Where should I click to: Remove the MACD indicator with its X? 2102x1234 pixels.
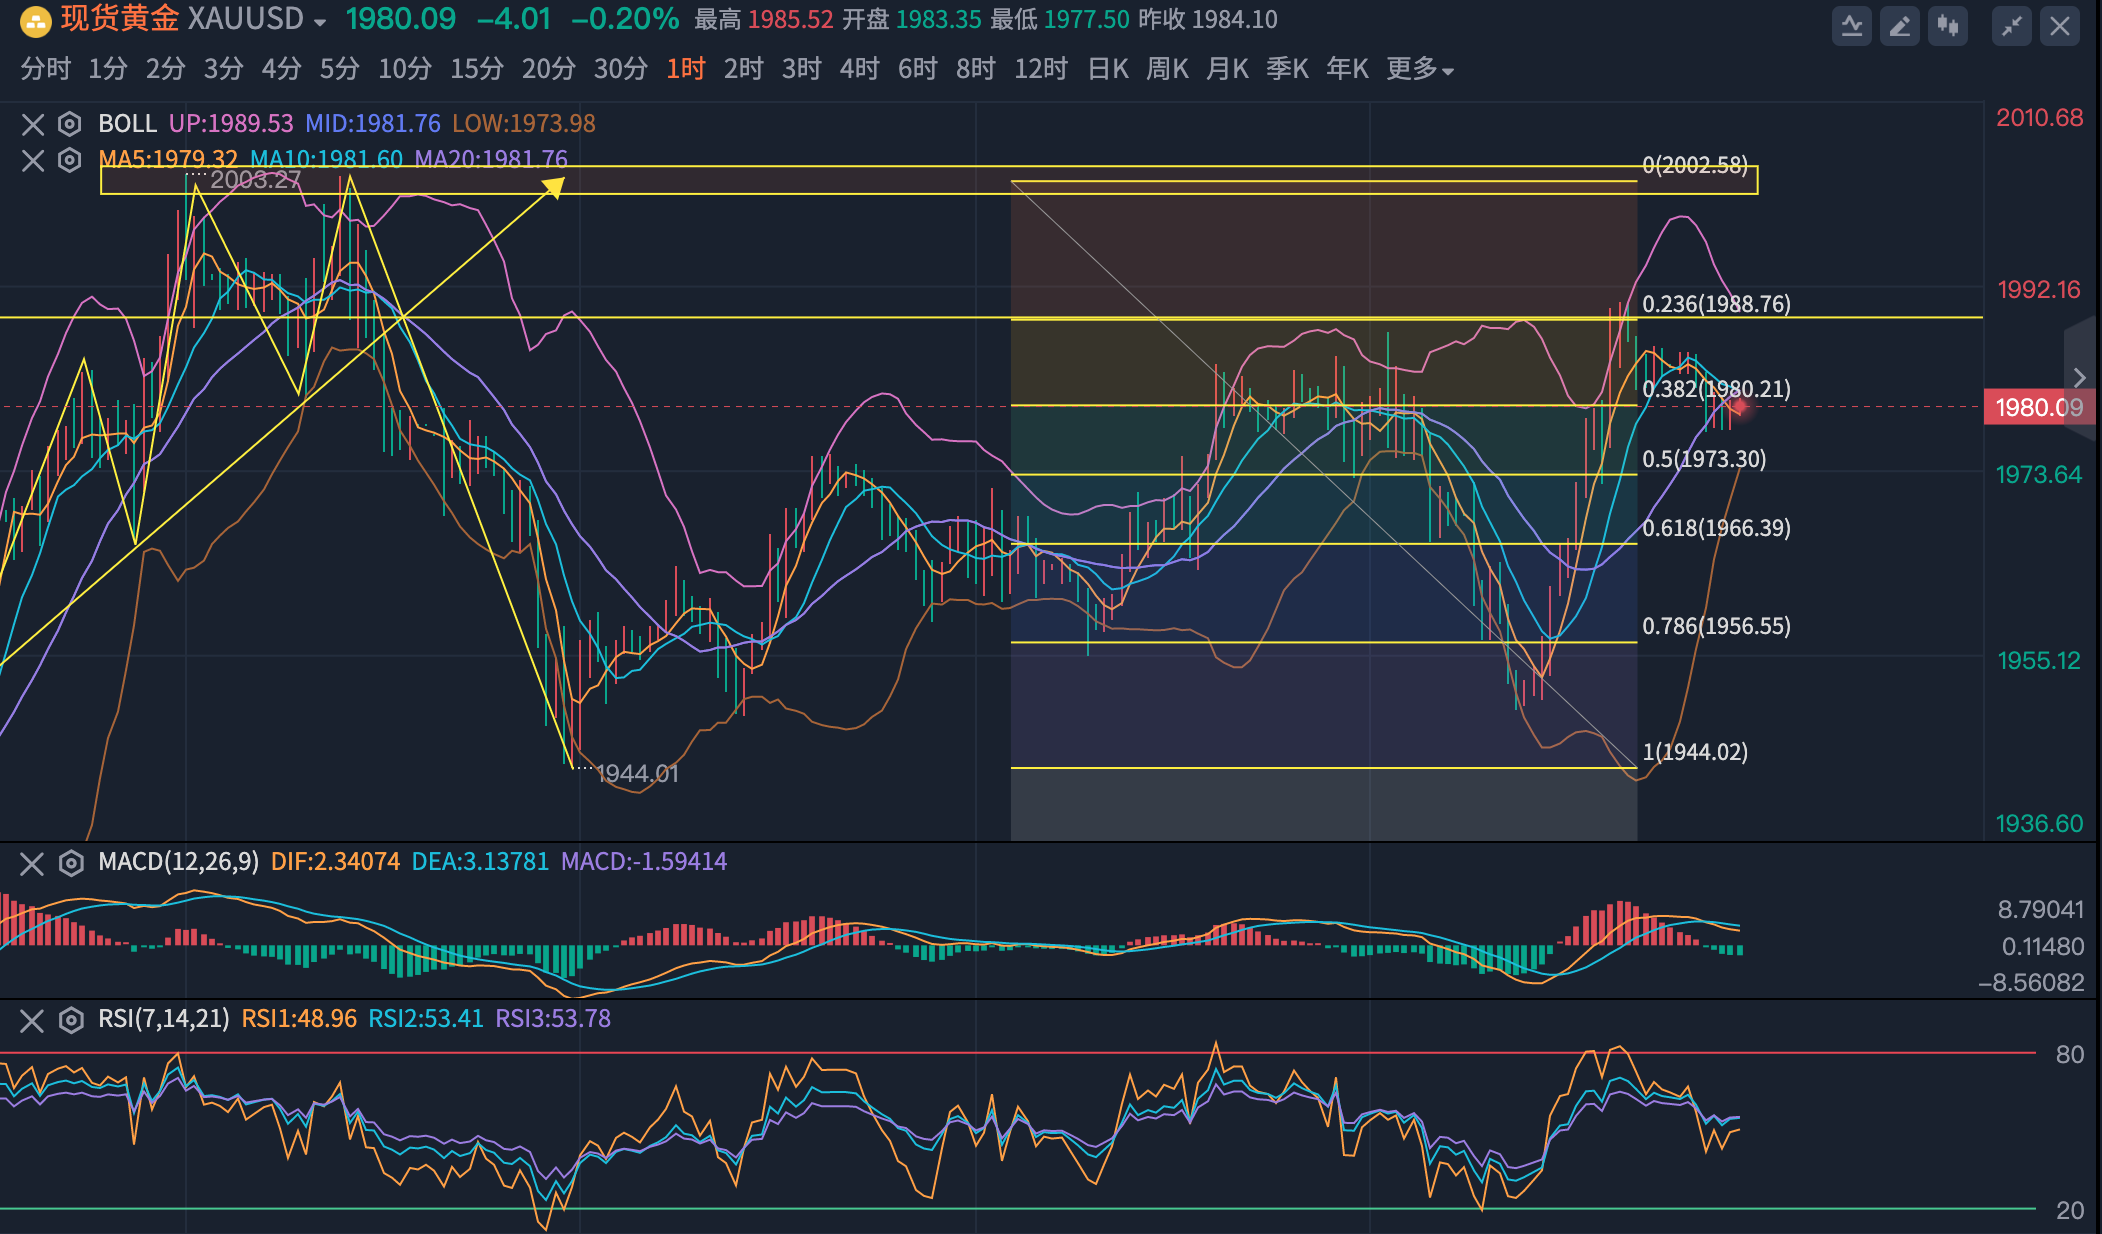point(32,863)
